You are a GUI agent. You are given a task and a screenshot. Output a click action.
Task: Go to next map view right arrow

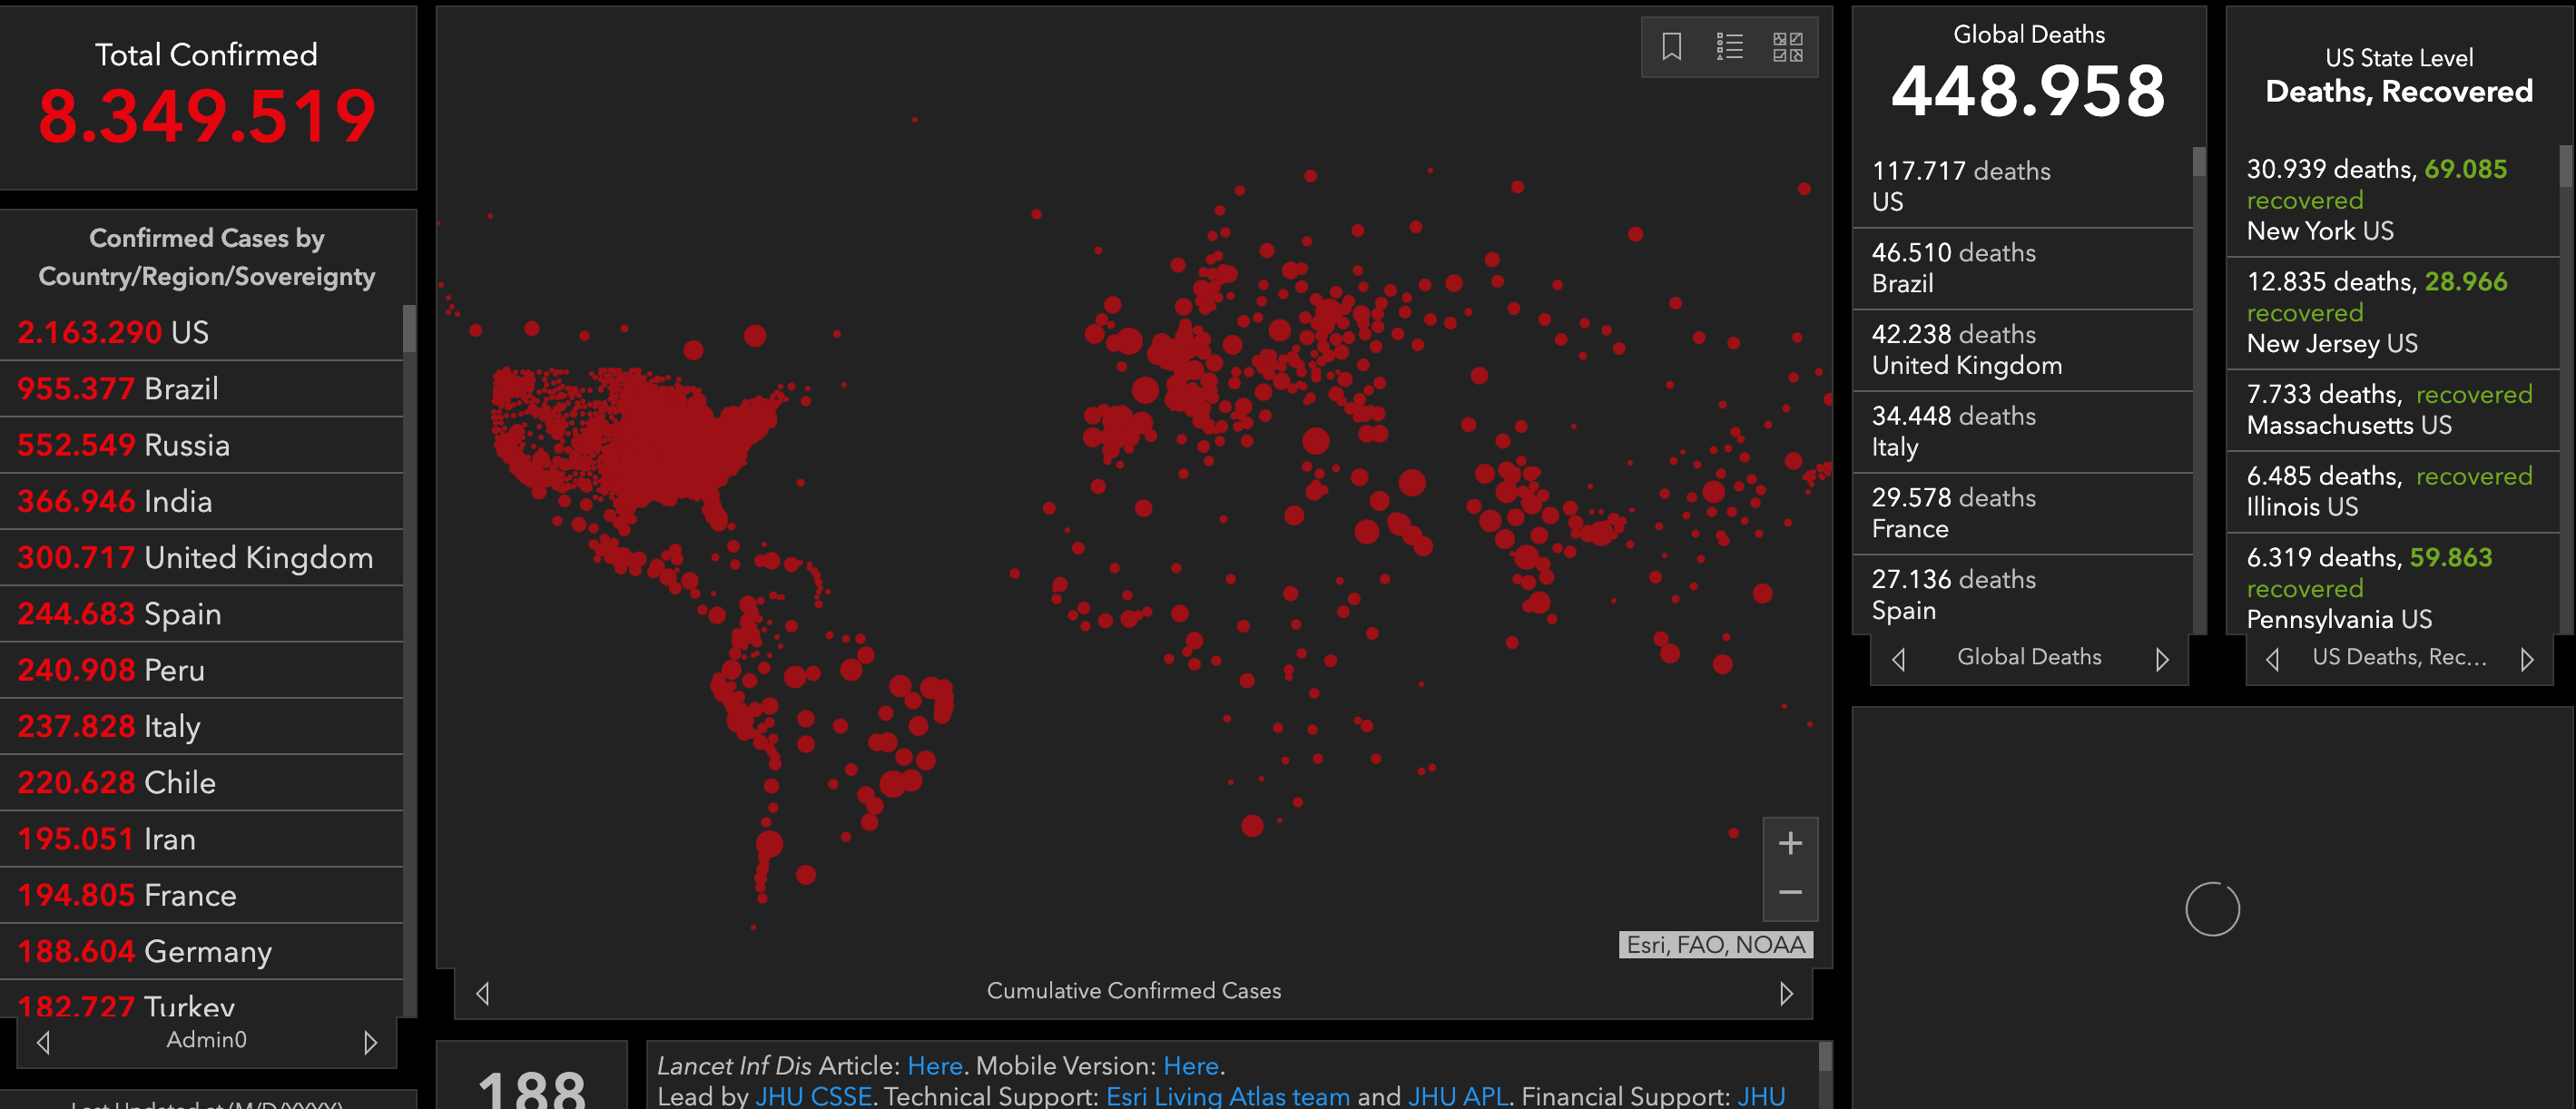[1786, 993]
